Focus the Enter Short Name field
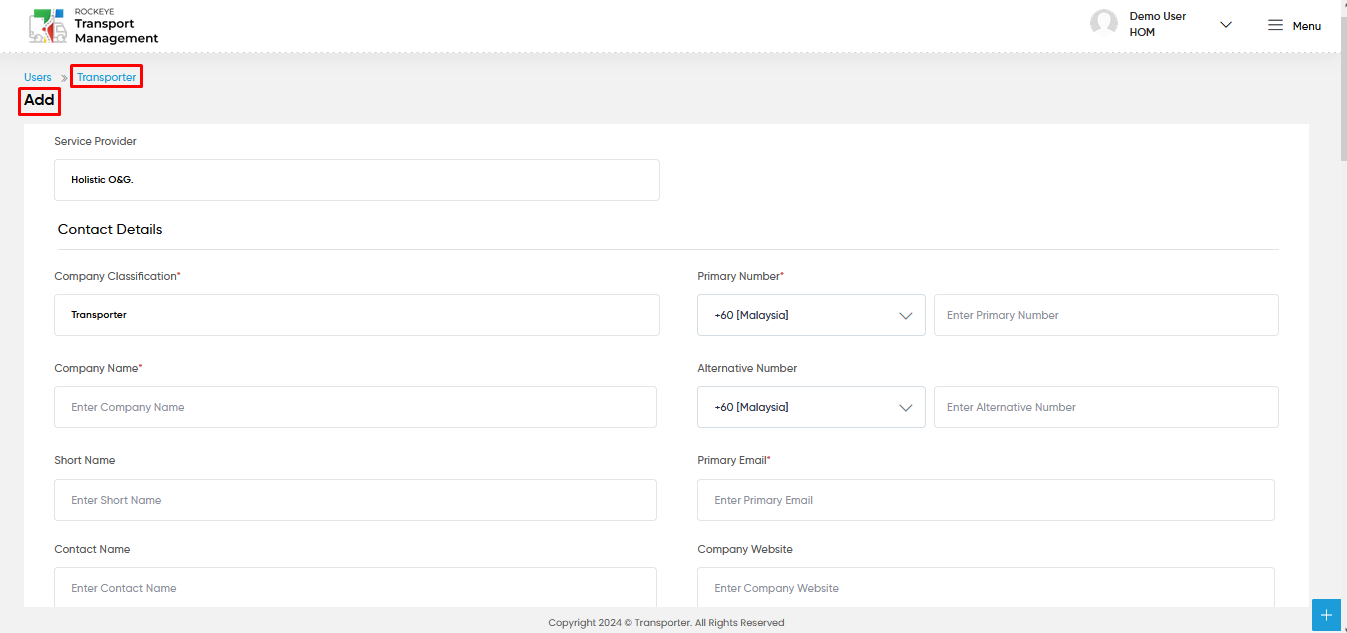 tap(355, 500)
